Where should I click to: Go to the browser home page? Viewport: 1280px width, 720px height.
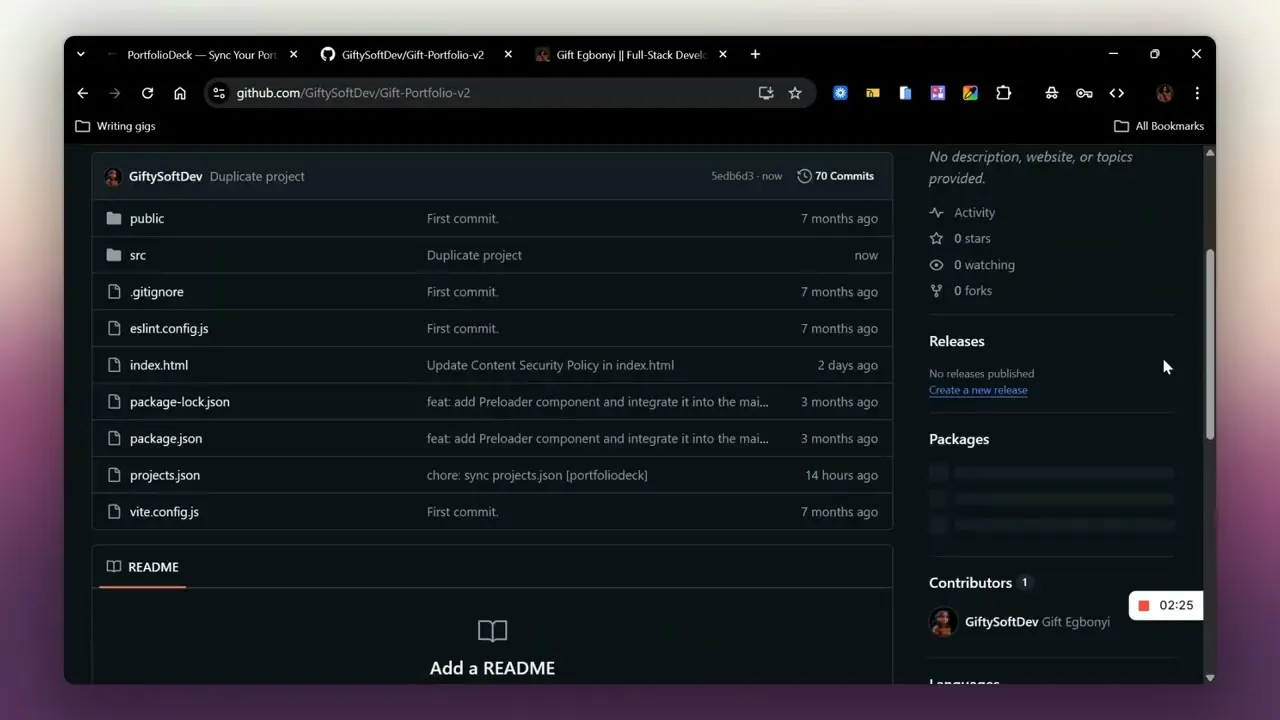(x=180, y=93)
